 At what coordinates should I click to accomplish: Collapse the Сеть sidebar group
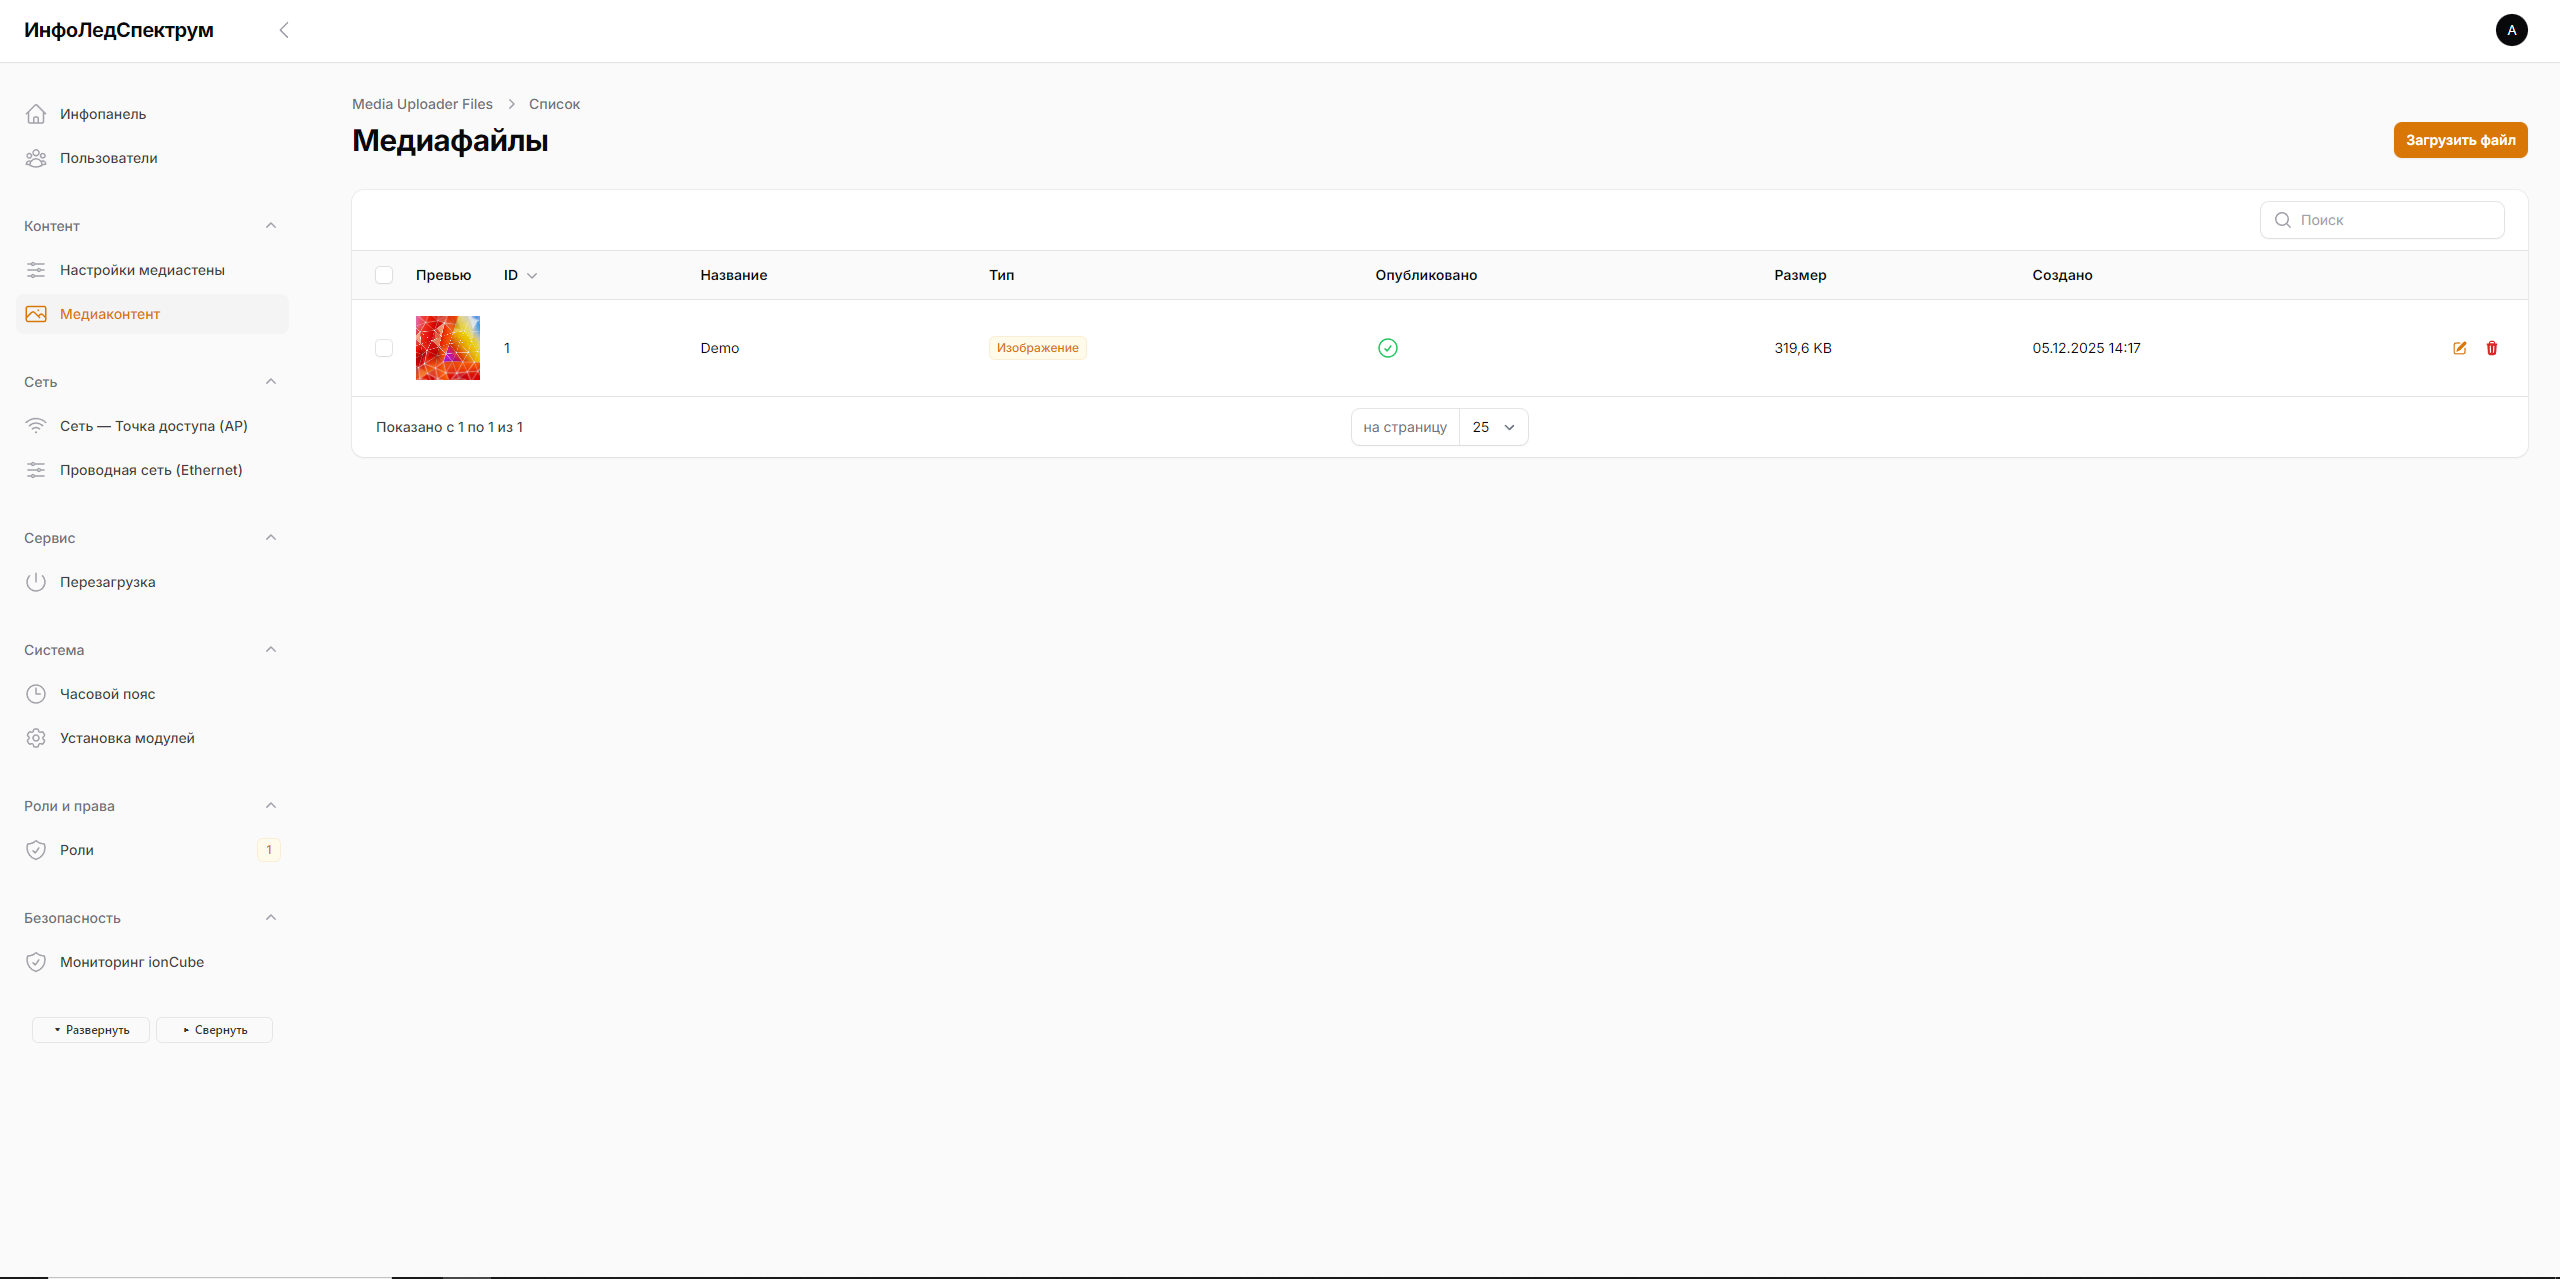point(270,382)
